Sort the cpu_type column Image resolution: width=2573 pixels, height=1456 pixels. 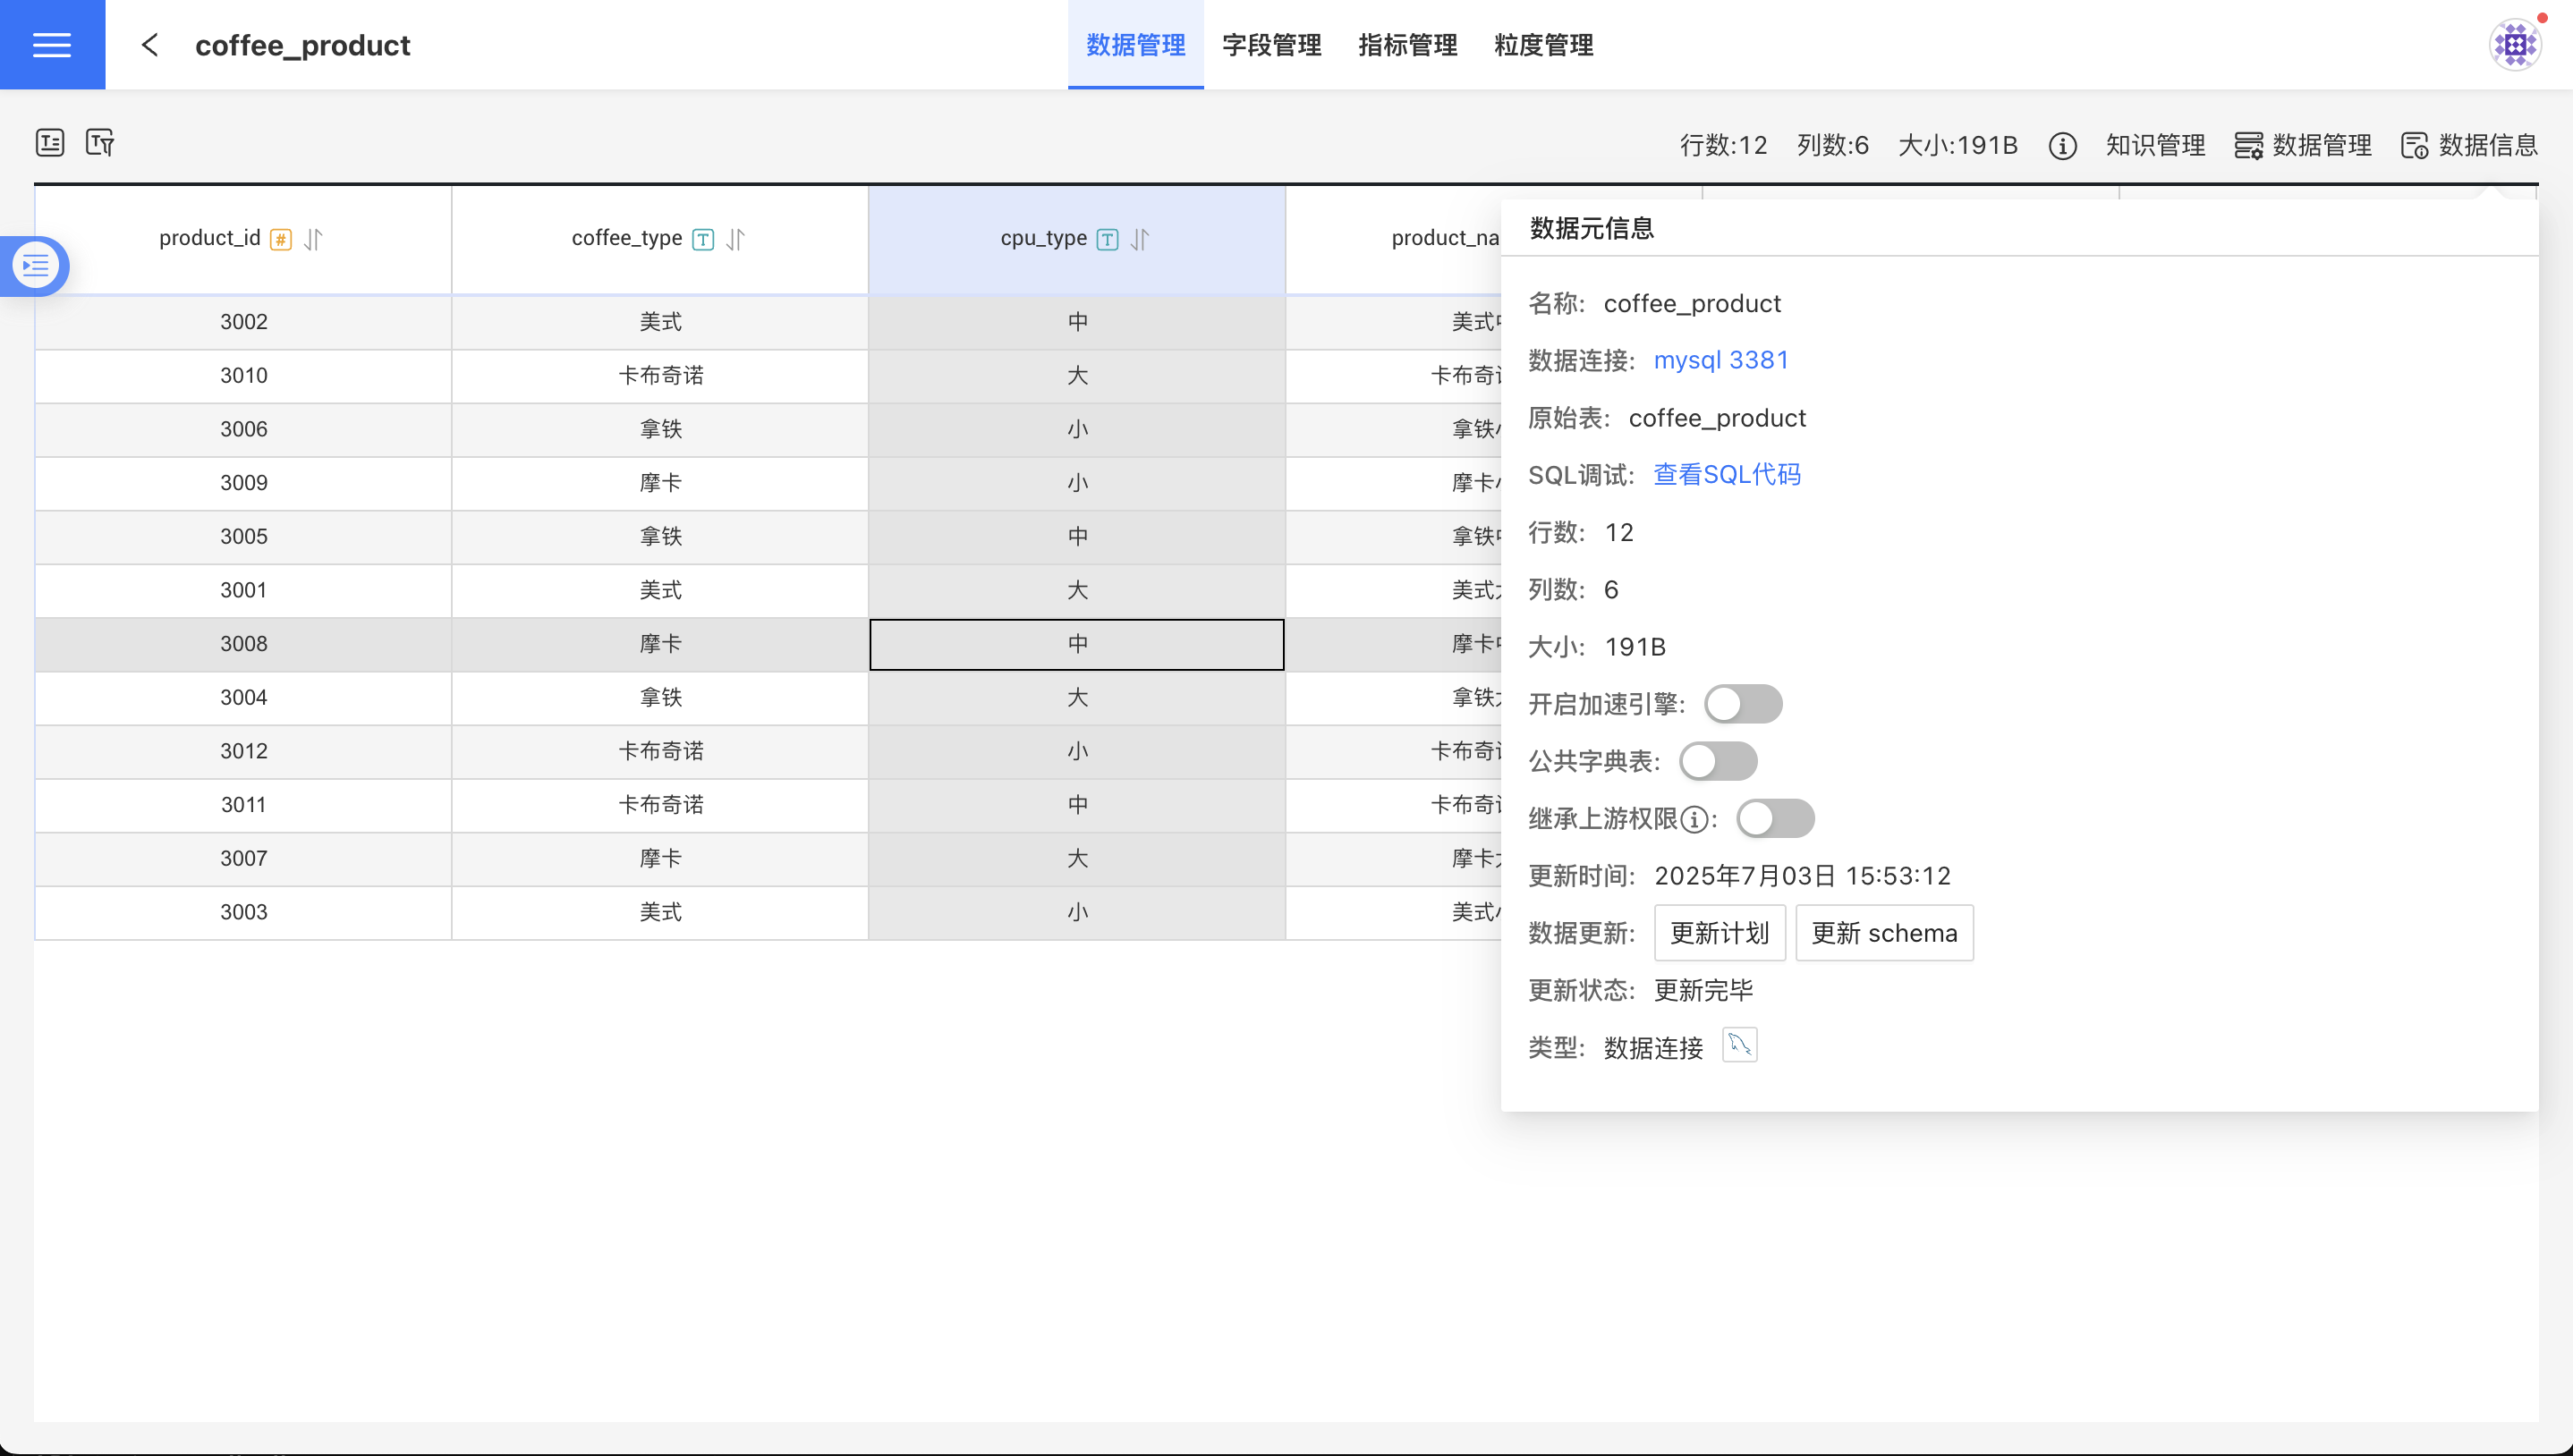pos(1140,239)
